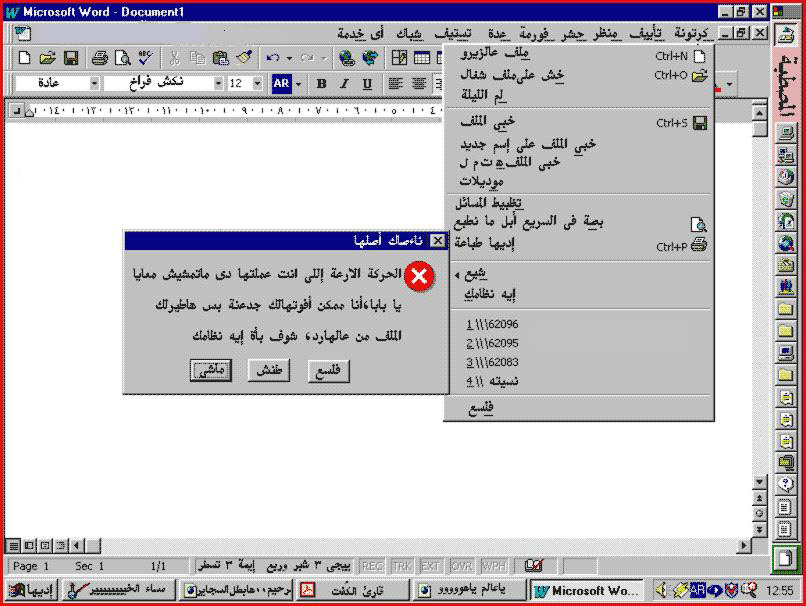The image size is (806, 606).
Task: Open the font size 12 dropdown
Action: [x=258, y=83]
